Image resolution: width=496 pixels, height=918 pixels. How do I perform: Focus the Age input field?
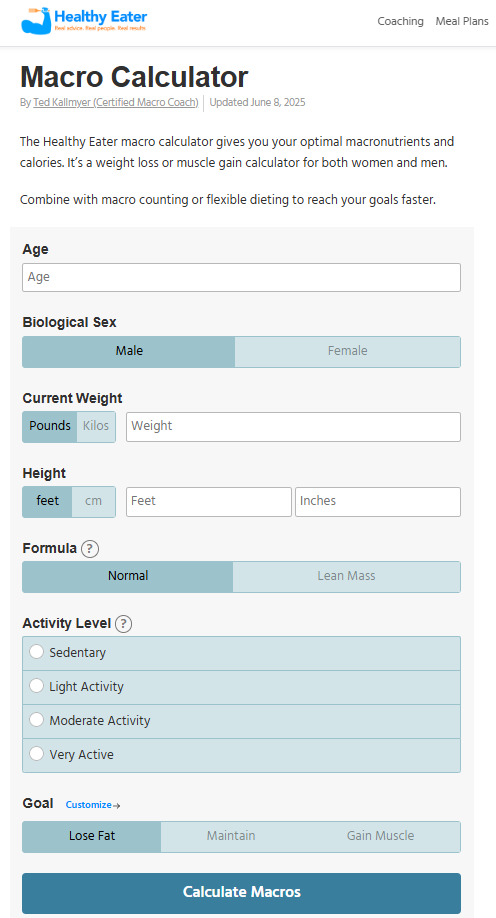241,278
